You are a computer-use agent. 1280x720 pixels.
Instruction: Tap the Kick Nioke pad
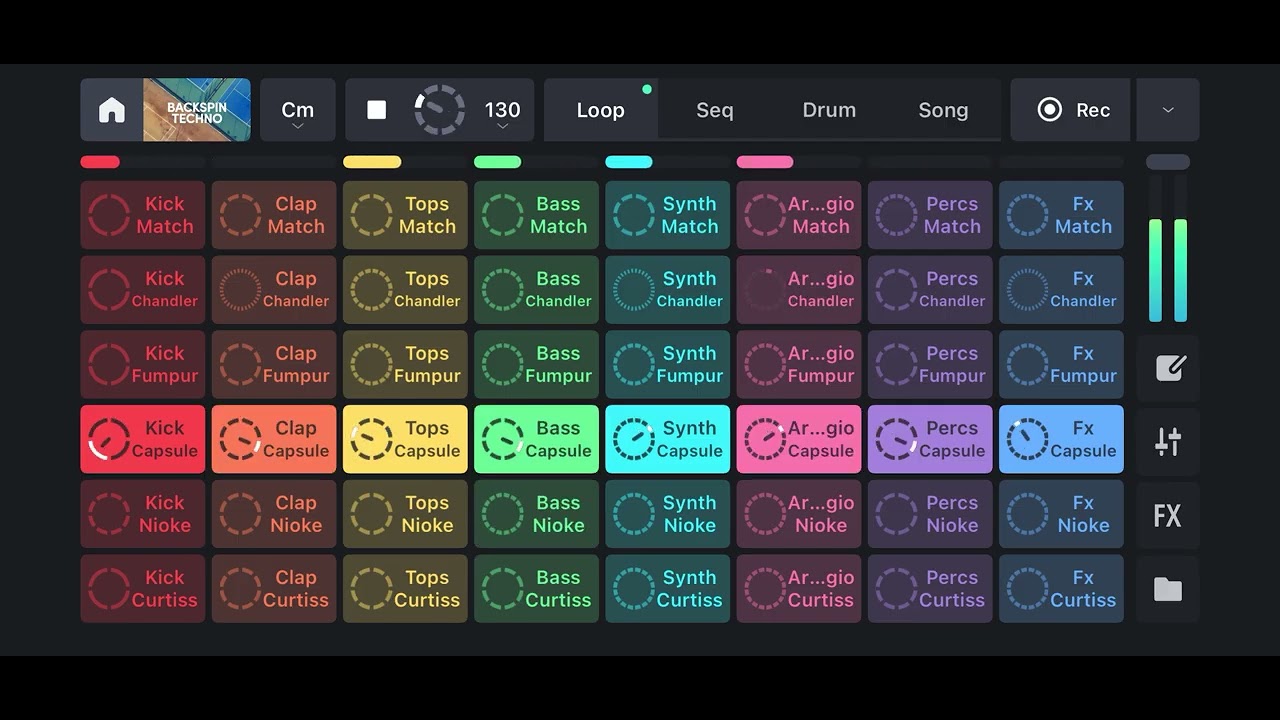point(143,514)
